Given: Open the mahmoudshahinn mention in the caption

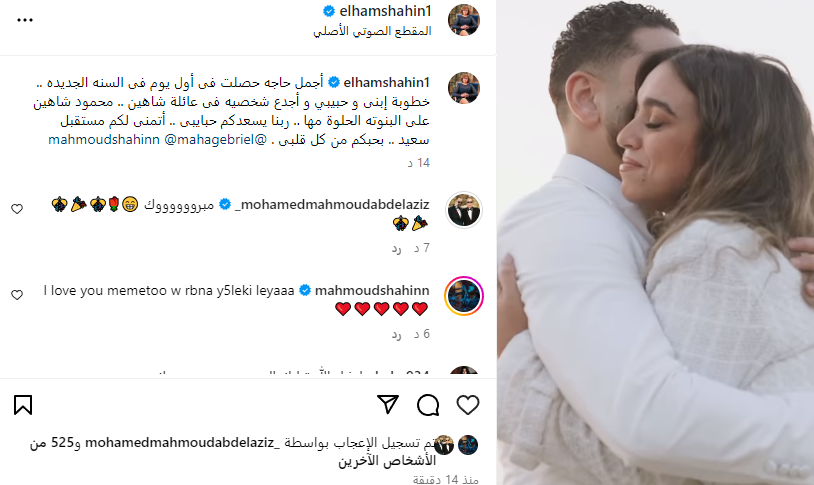Looking at the screenshot, I should click(104, 139).
